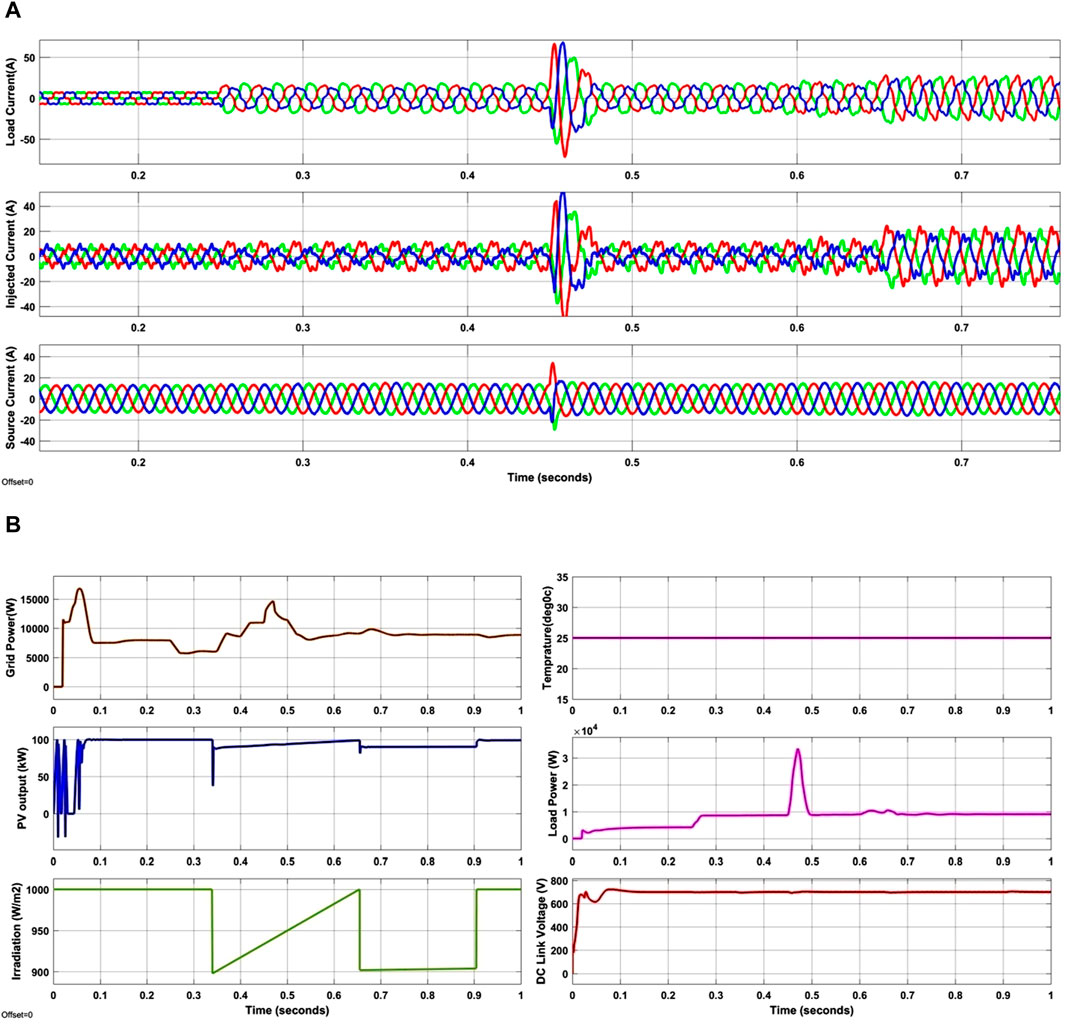Click "Time (seconds)" under the Irradiation plot

coord(287,1010)
